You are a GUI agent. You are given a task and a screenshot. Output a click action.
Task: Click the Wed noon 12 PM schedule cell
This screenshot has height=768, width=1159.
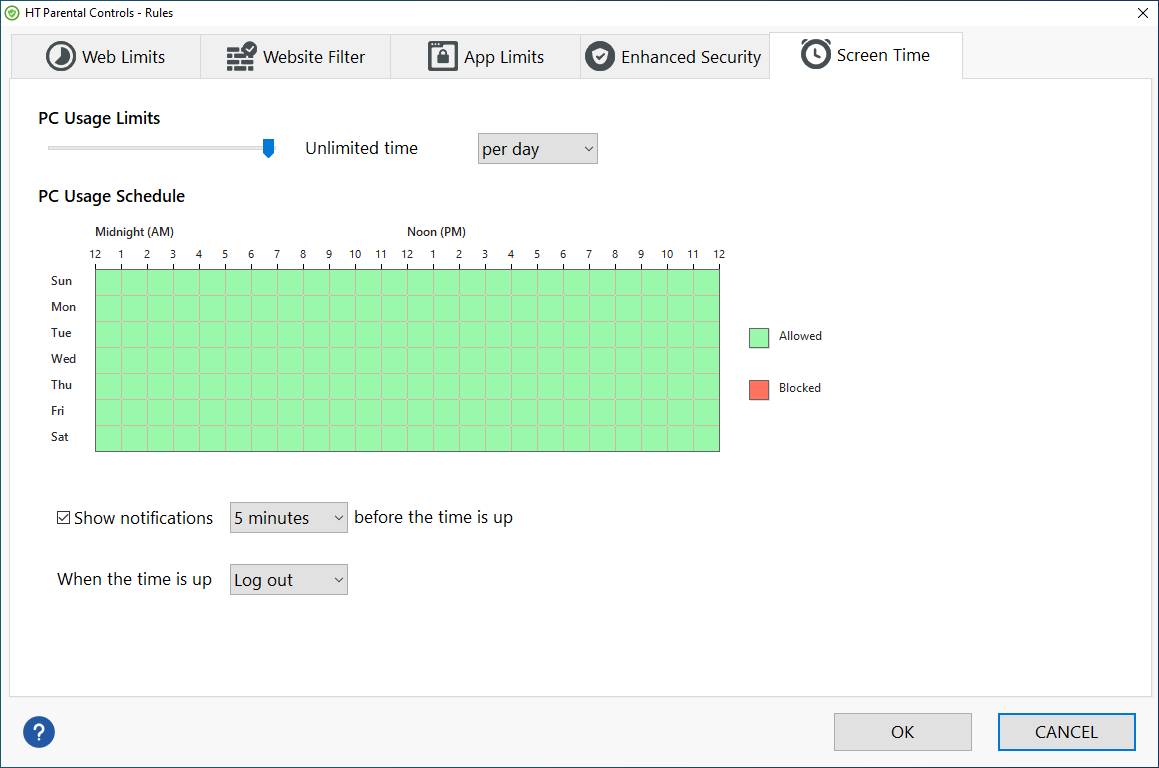click(421, 360)
